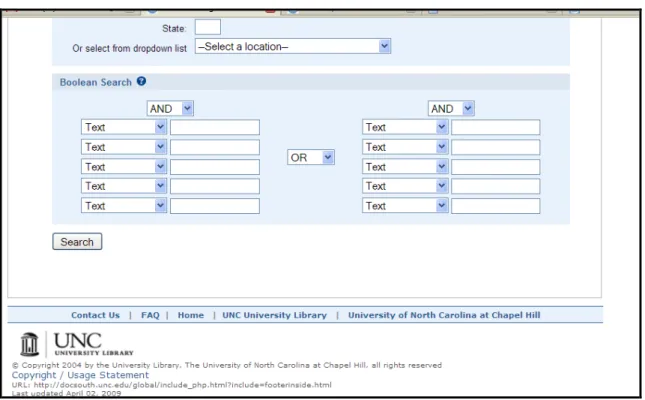645x400 pixels.
Task: Click fifth search term field, left group
Action: (x=215, y=206)
